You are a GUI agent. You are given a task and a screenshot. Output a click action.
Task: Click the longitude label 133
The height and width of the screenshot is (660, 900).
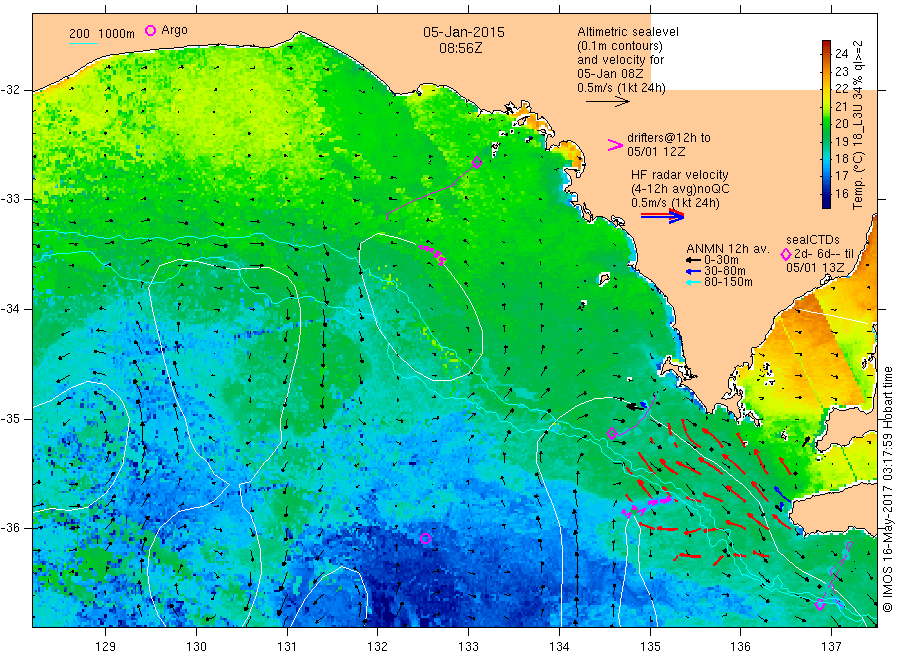coord(468,647)
